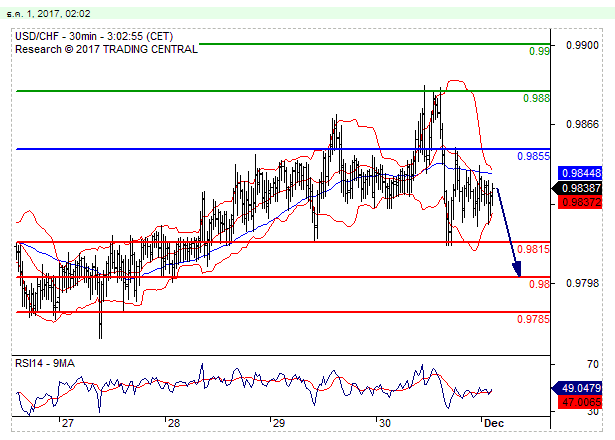Select the red 0.98 support label
The width and height of the screenshot is (615, 440).
pyautogui.click(x=539, y=284)
